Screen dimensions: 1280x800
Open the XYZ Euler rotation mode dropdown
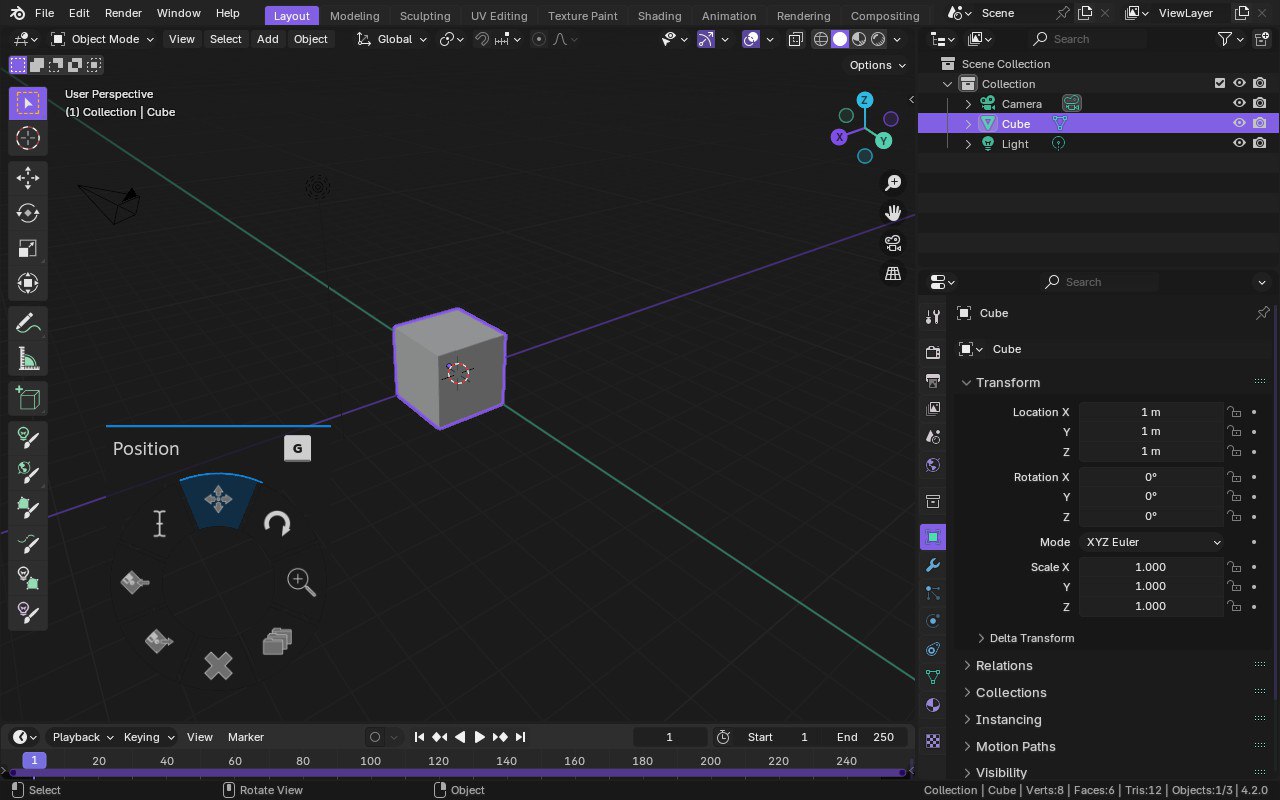coord(1152,542)
